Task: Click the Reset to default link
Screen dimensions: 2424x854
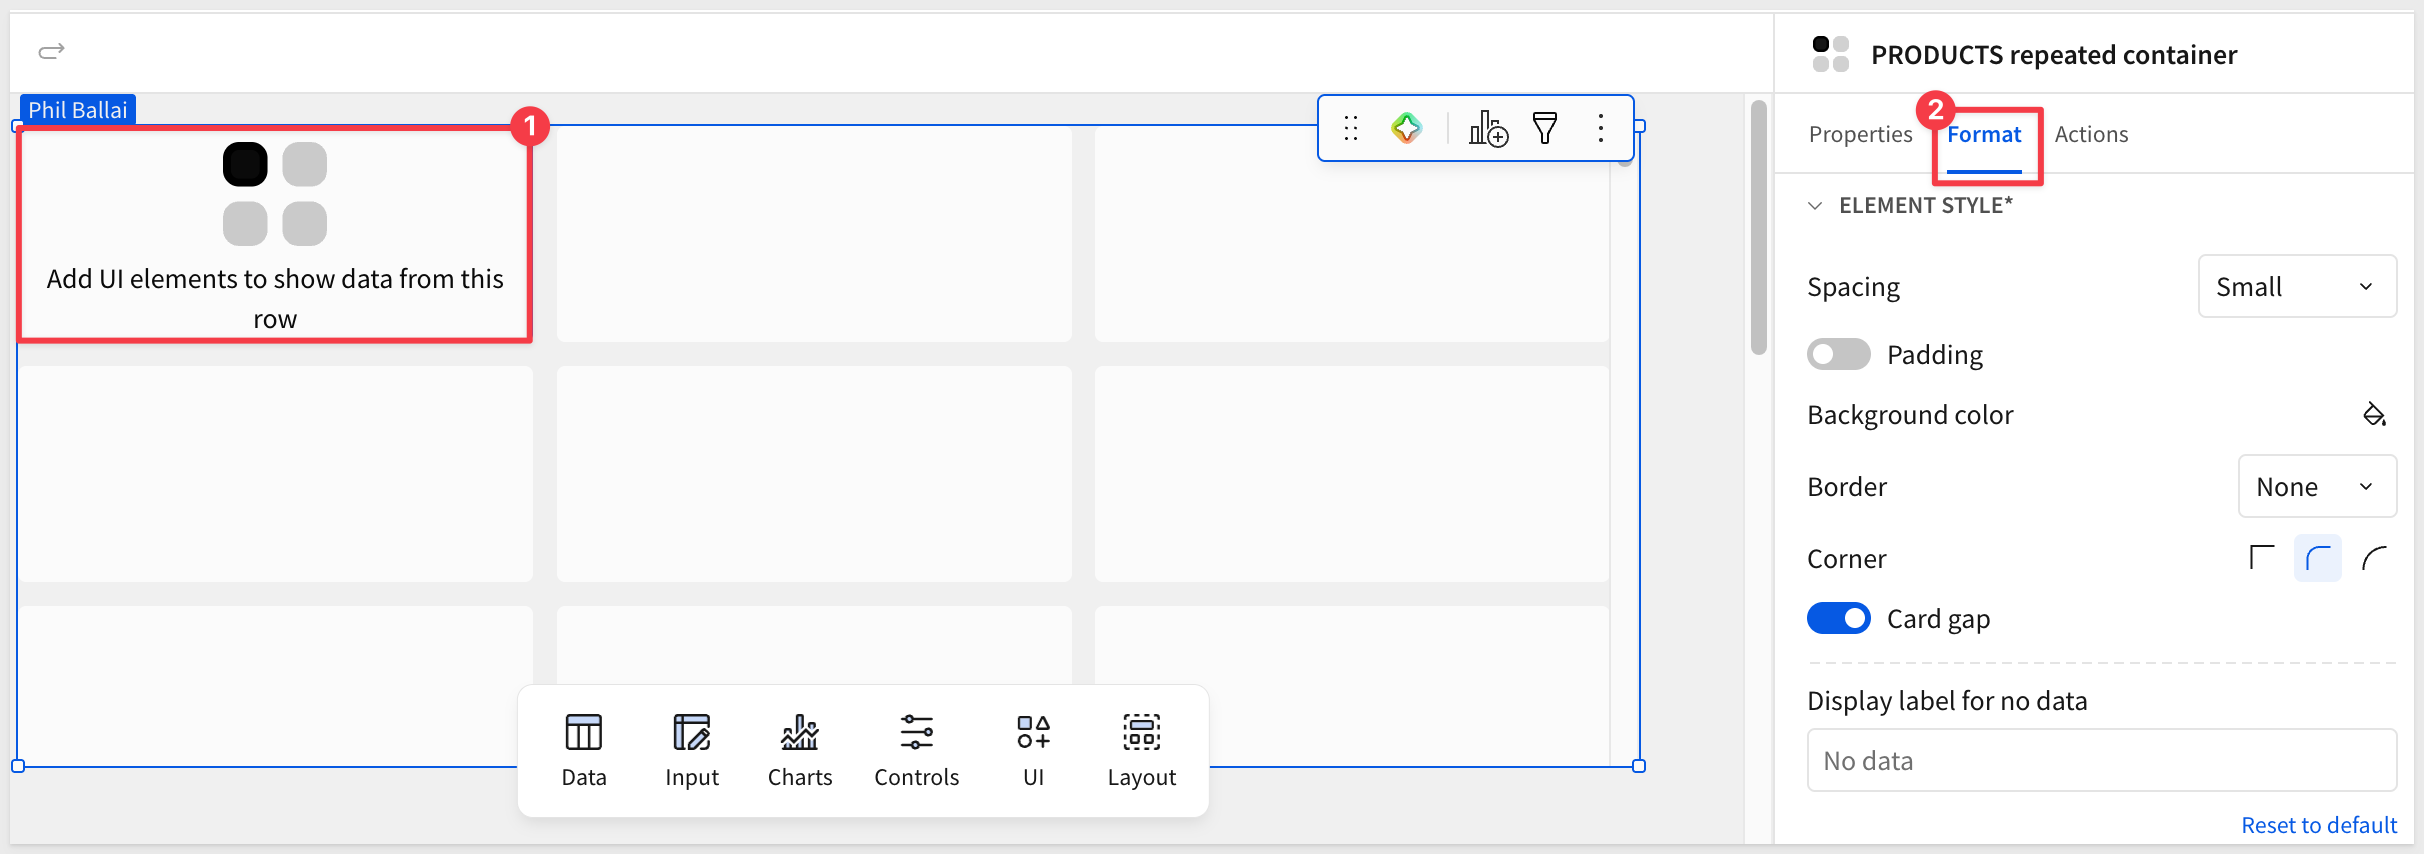Action: [2319, 825]
